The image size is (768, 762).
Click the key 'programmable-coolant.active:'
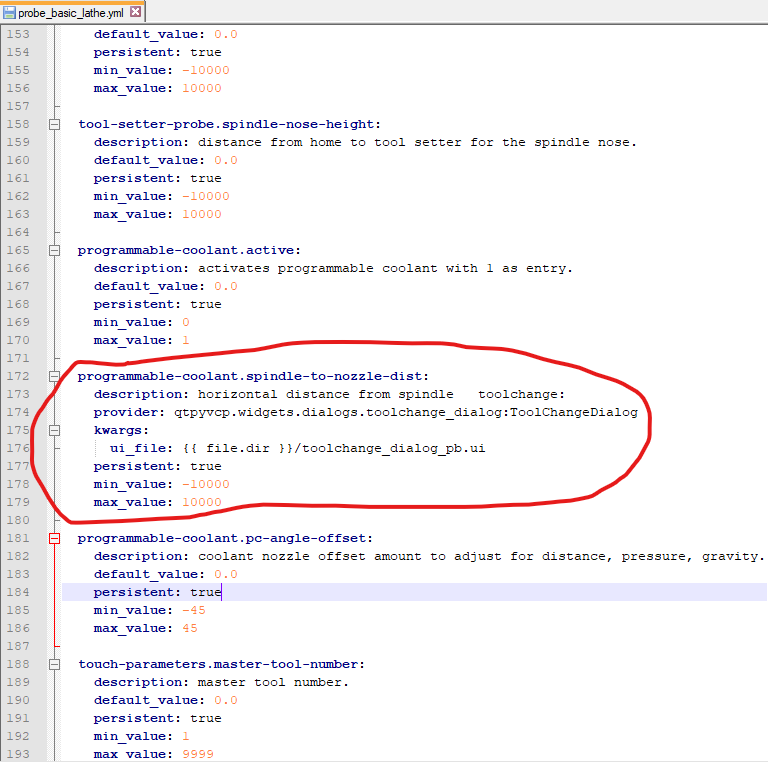click(x=189, y=250)
